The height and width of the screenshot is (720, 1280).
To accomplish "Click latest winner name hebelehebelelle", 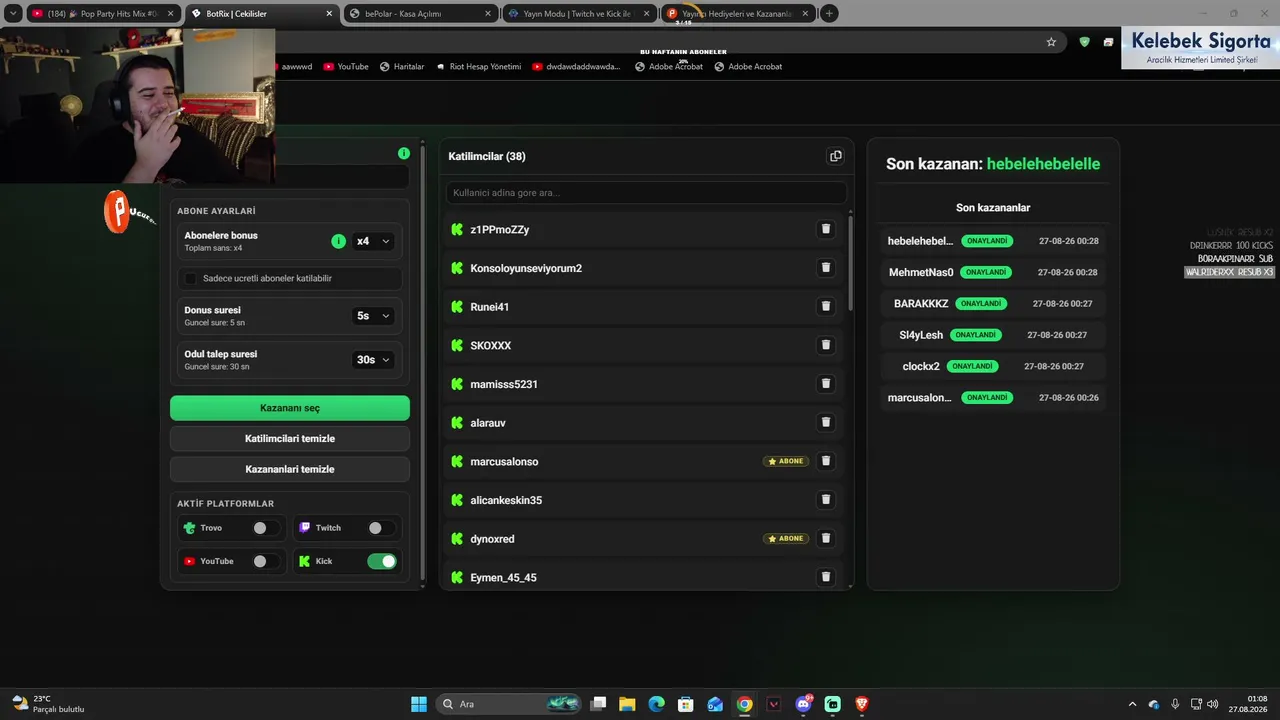I will point(1043,164).
